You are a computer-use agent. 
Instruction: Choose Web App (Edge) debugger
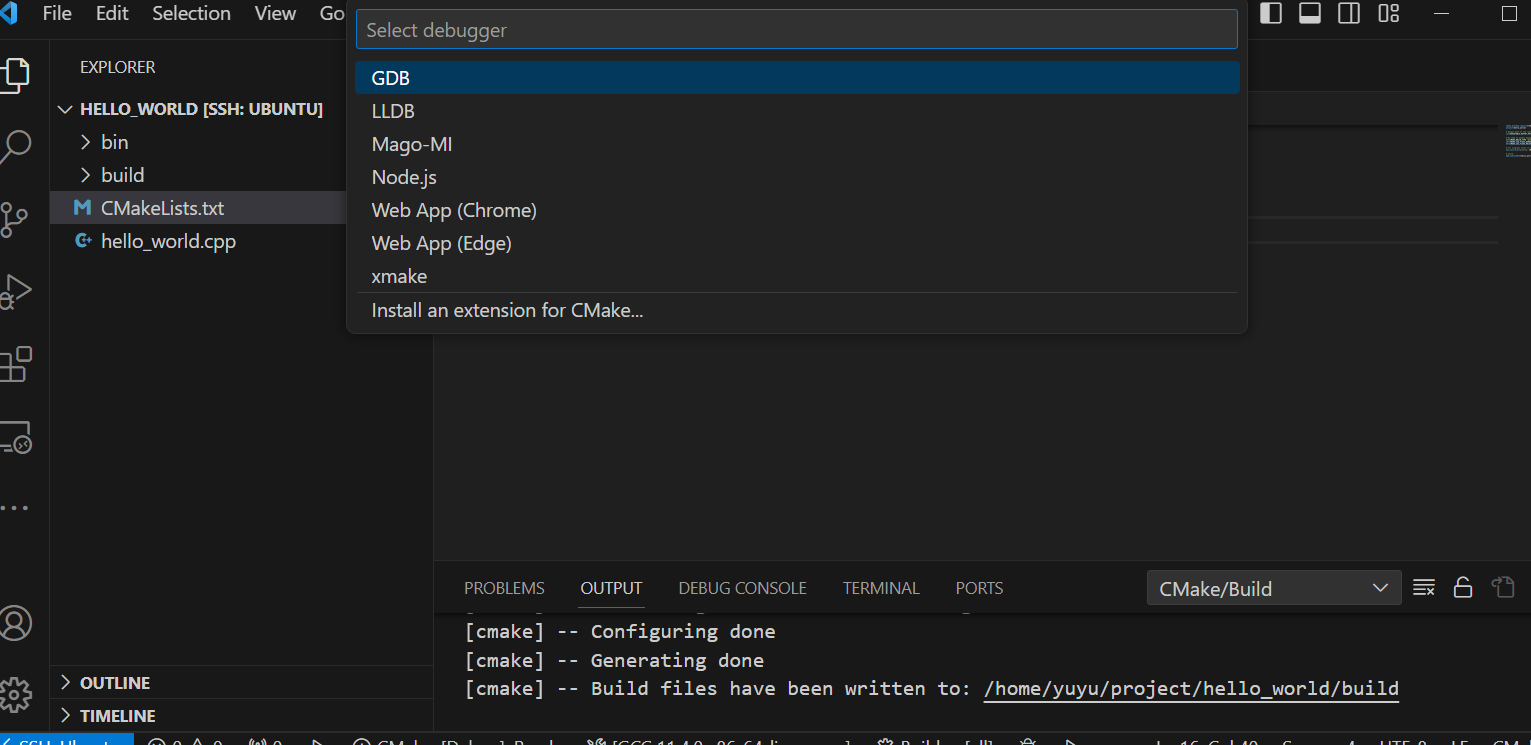(797, 243)
